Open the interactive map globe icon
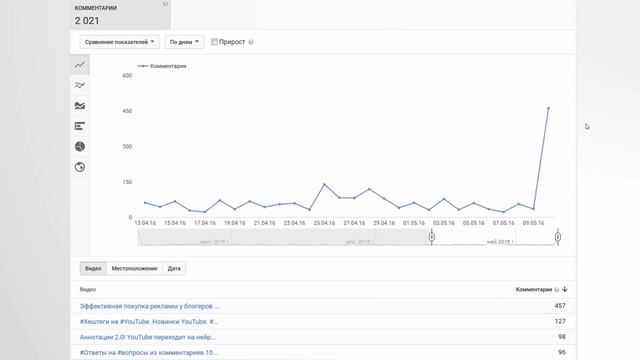This screenshot has width=640, height=360. coord(80,167)
